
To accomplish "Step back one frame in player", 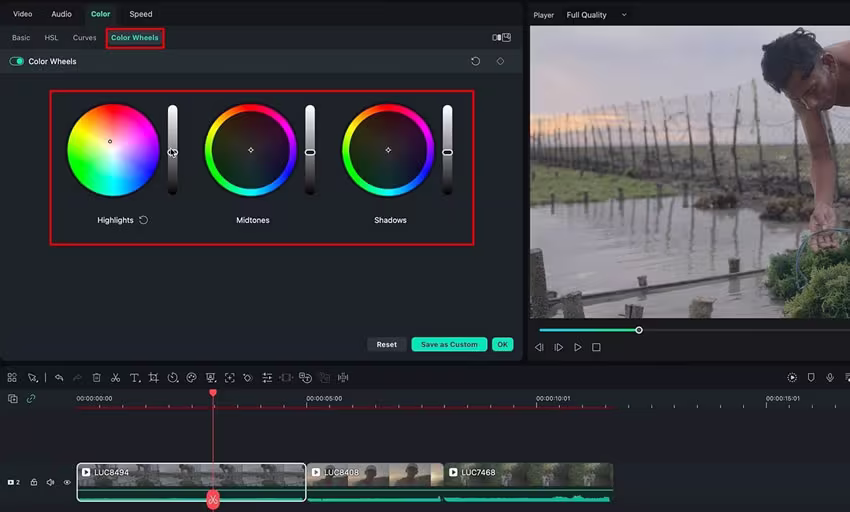I will (x=539, y=347).
